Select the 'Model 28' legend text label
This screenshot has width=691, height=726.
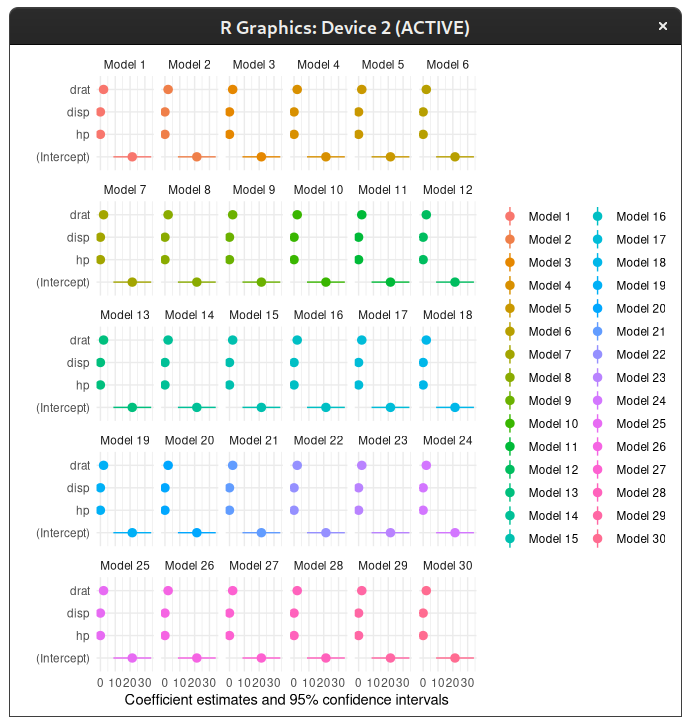coord(641,493)
